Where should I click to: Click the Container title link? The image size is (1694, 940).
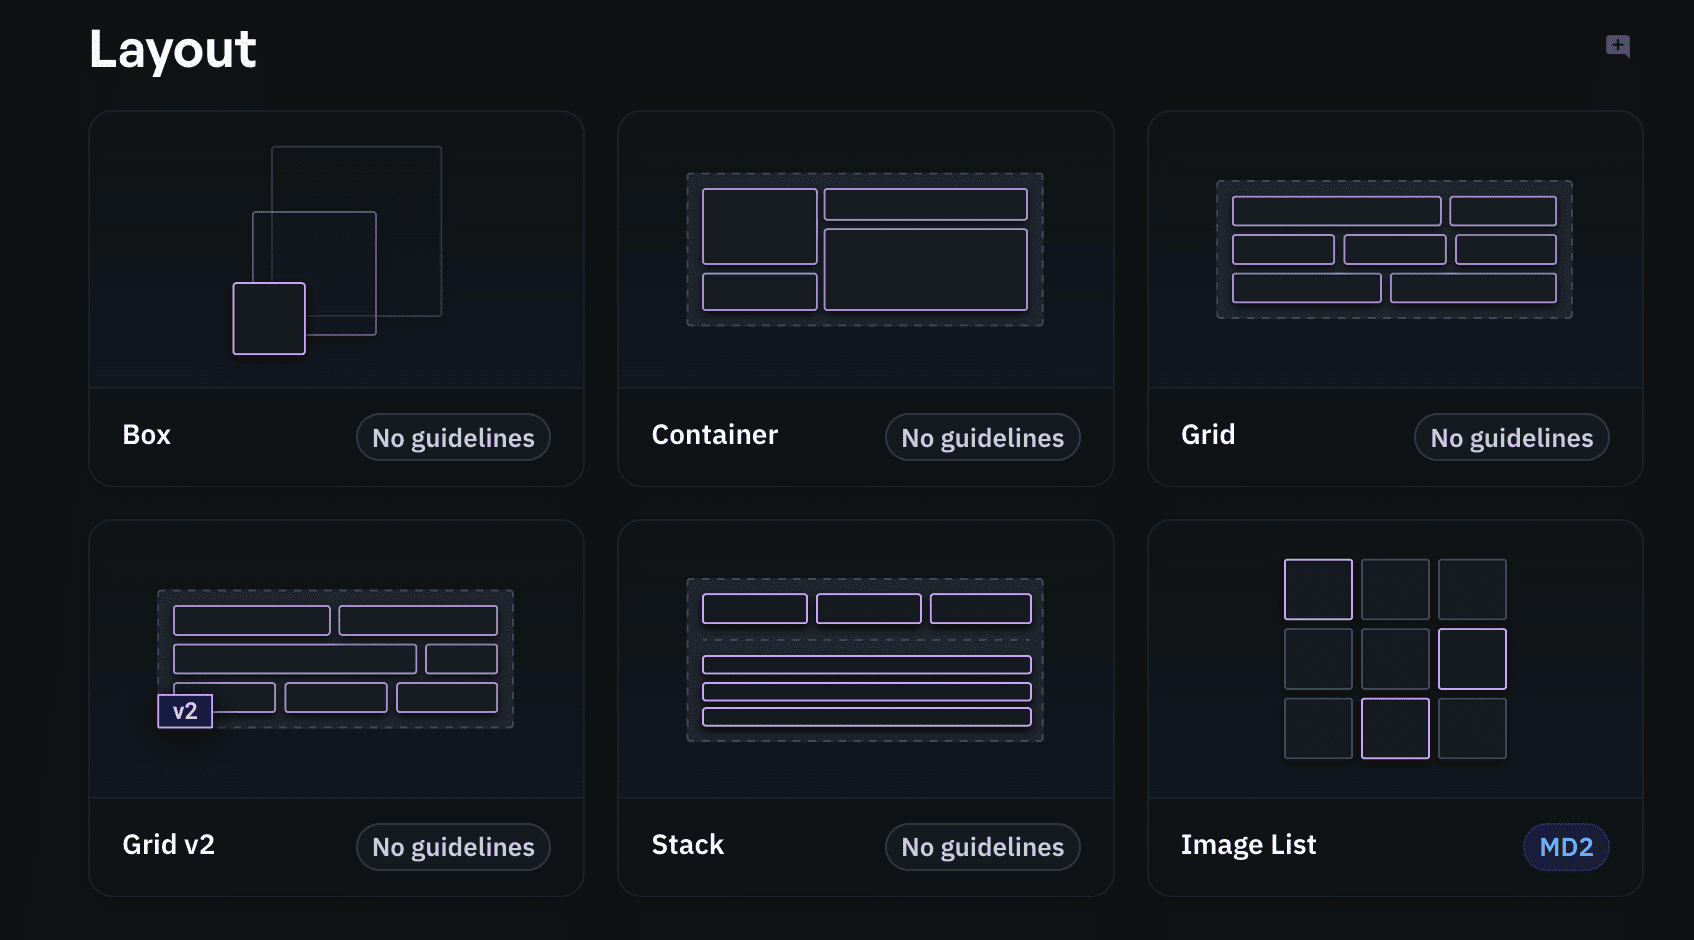(715, 435)
